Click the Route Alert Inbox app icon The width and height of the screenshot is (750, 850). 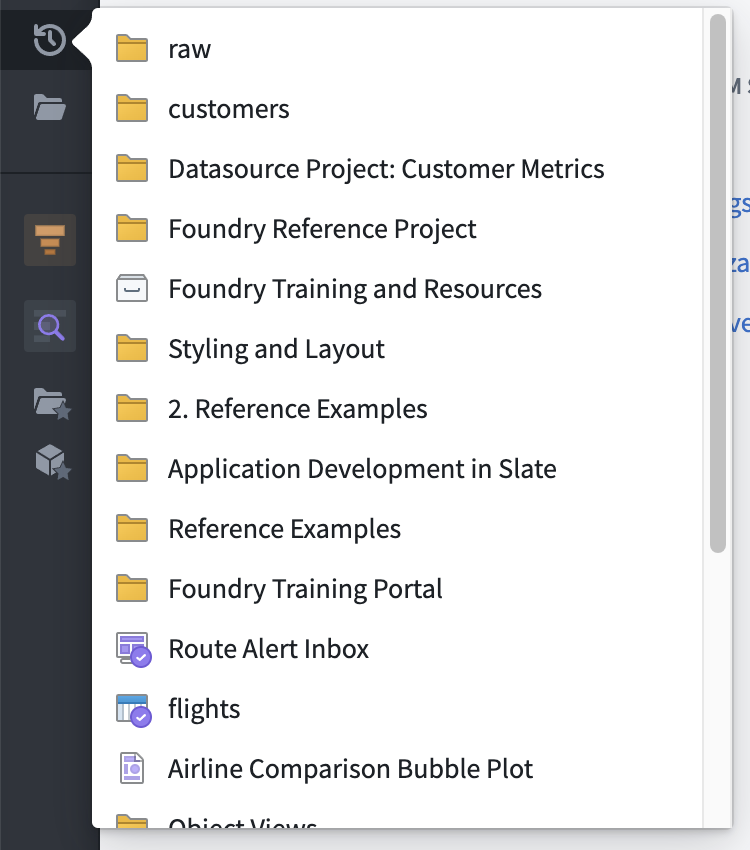(133, 649)
